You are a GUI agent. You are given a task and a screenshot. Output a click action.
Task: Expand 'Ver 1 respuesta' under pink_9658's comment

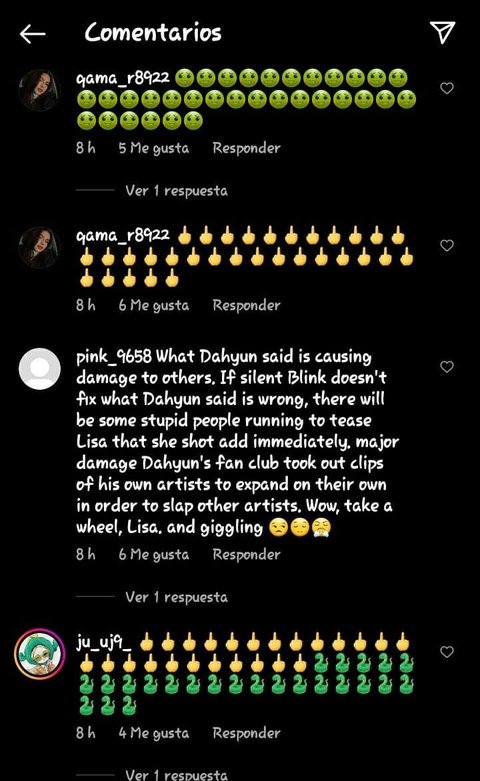click(x=176, y=597)
